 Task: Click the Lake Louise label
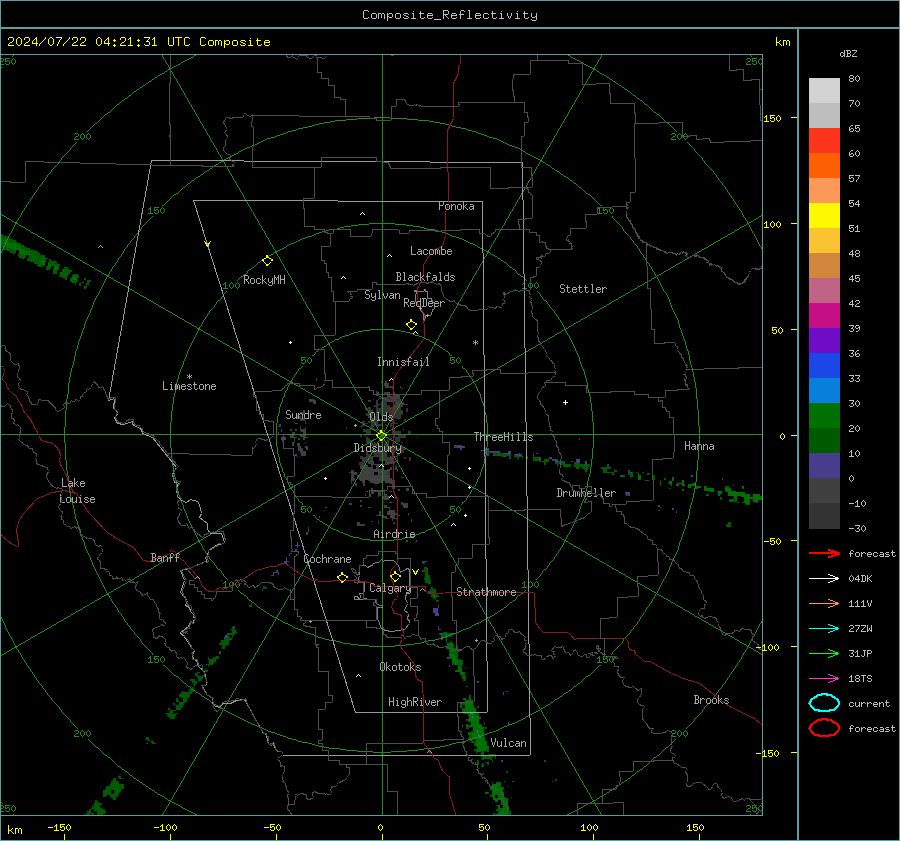click(x=77, y=491)
